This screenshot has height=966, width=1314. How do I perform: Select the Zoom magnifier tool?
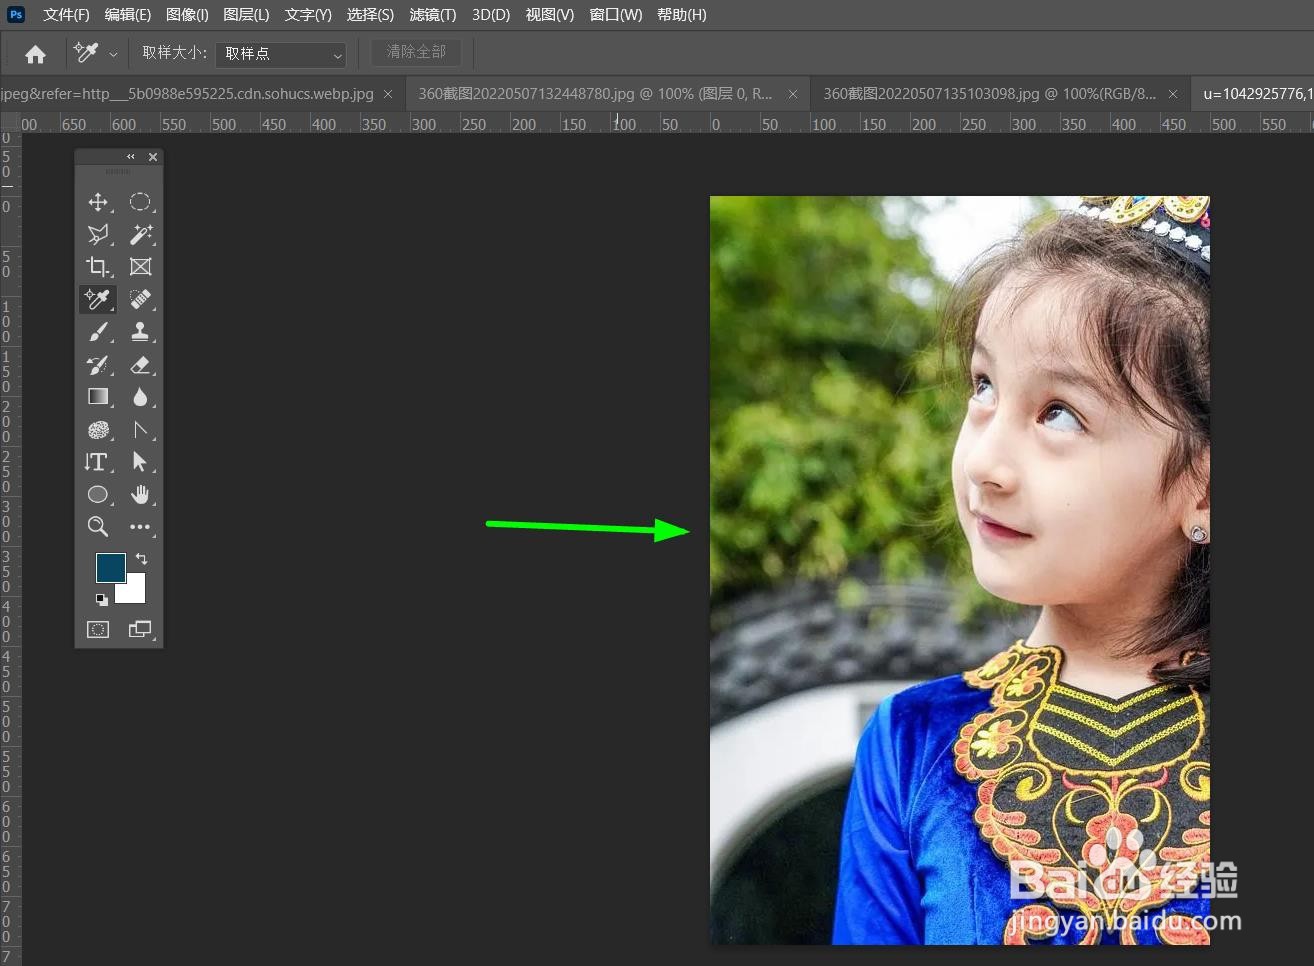(x=98, y=526)
